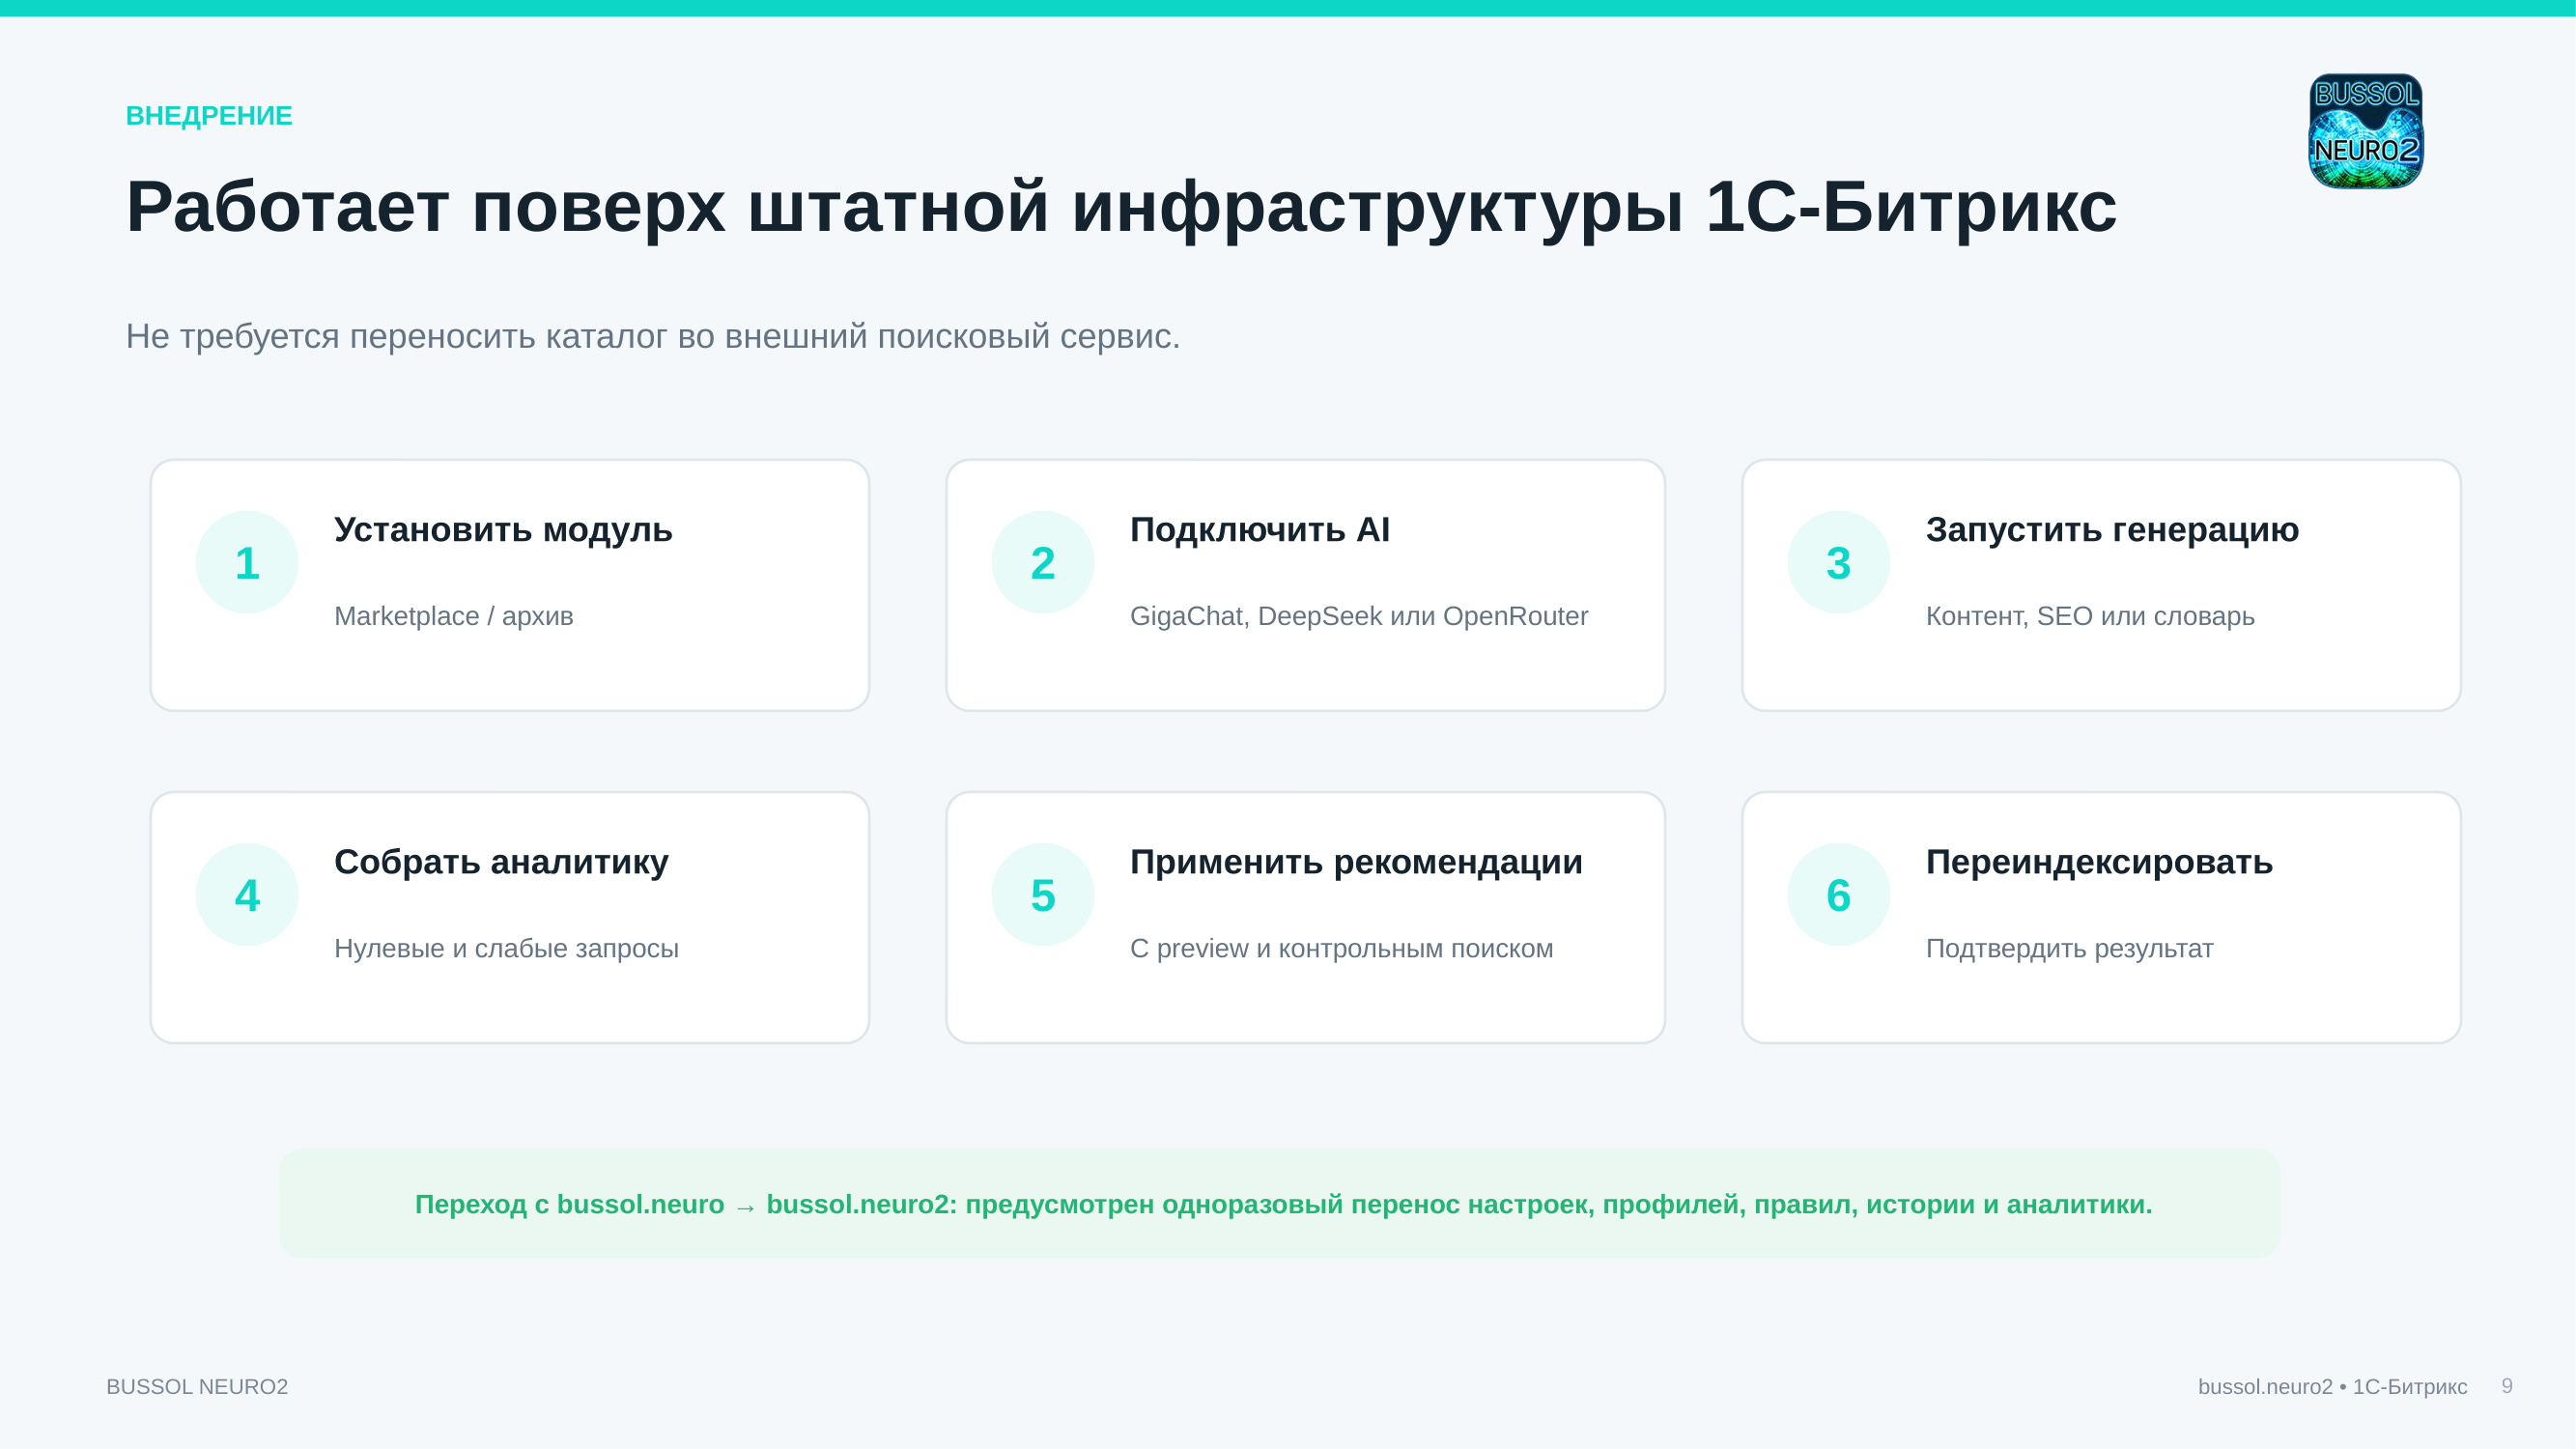
Task: Select the step 3 number circle
Action: tap(1838, 562)
